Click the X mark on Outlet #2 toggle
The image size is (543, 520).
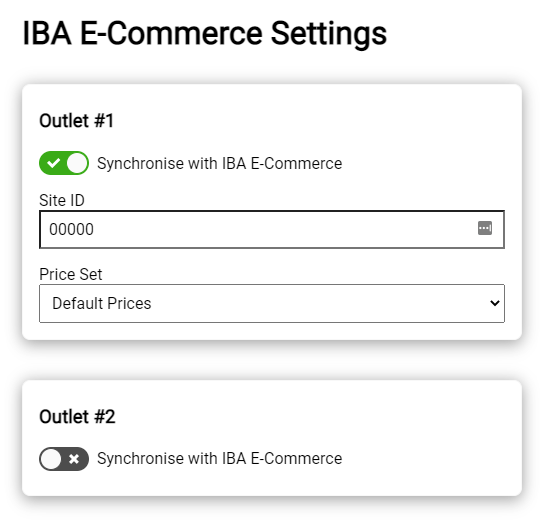point(74,459)
